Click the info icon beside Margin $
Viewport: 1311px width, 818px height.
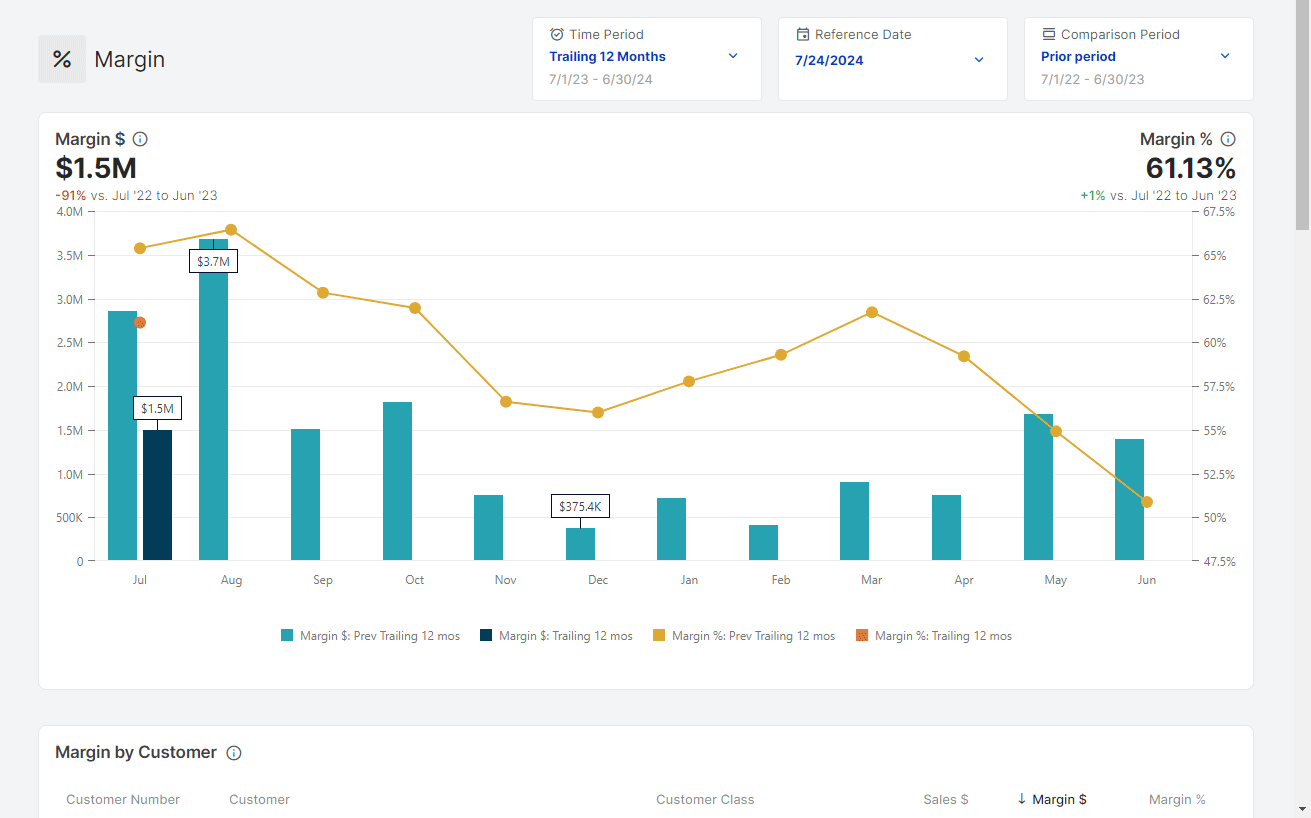pos(140,139)
